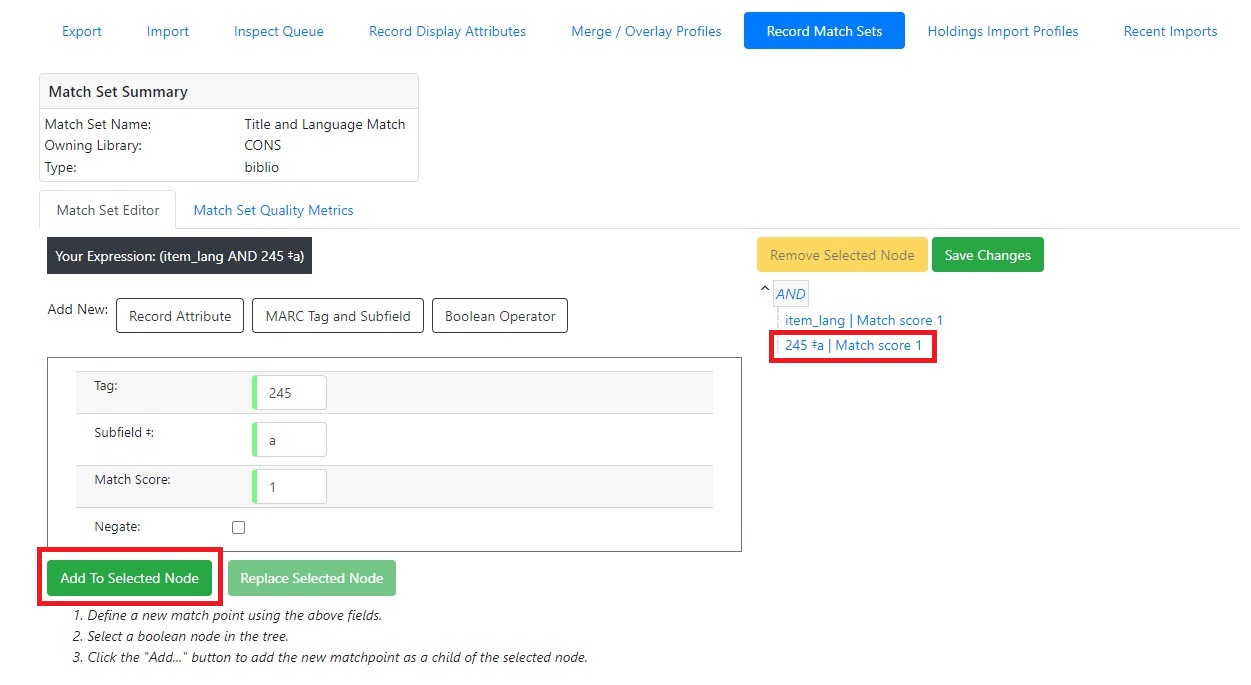Viewport: 1251px width, 685px height.
Task: Select item_lang node in tree
Action: coord(864,320)
